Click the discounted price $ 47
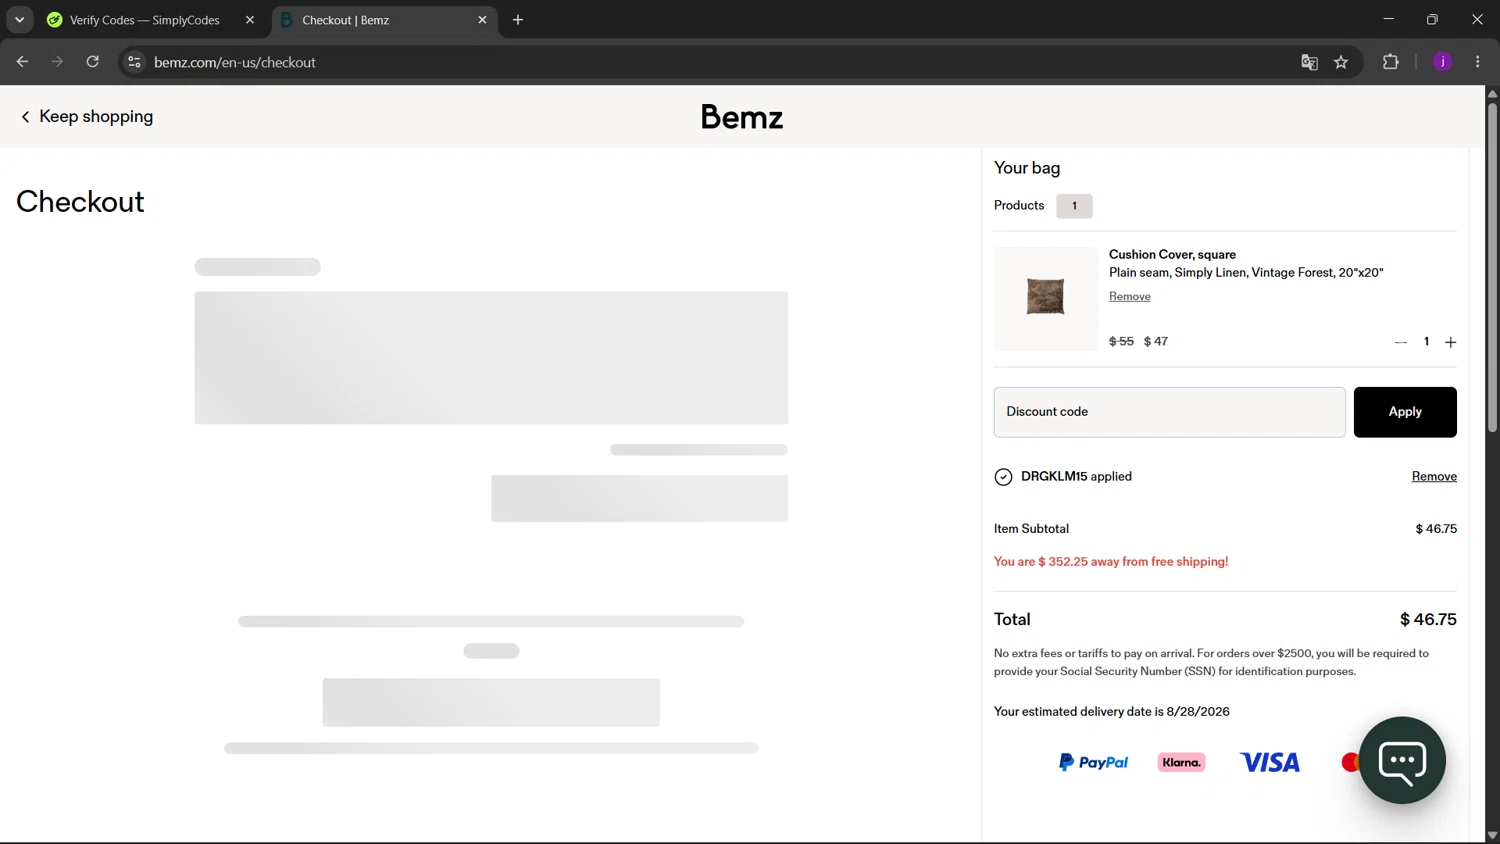The image size is (1500, 844). click(x=1156, y=342)
